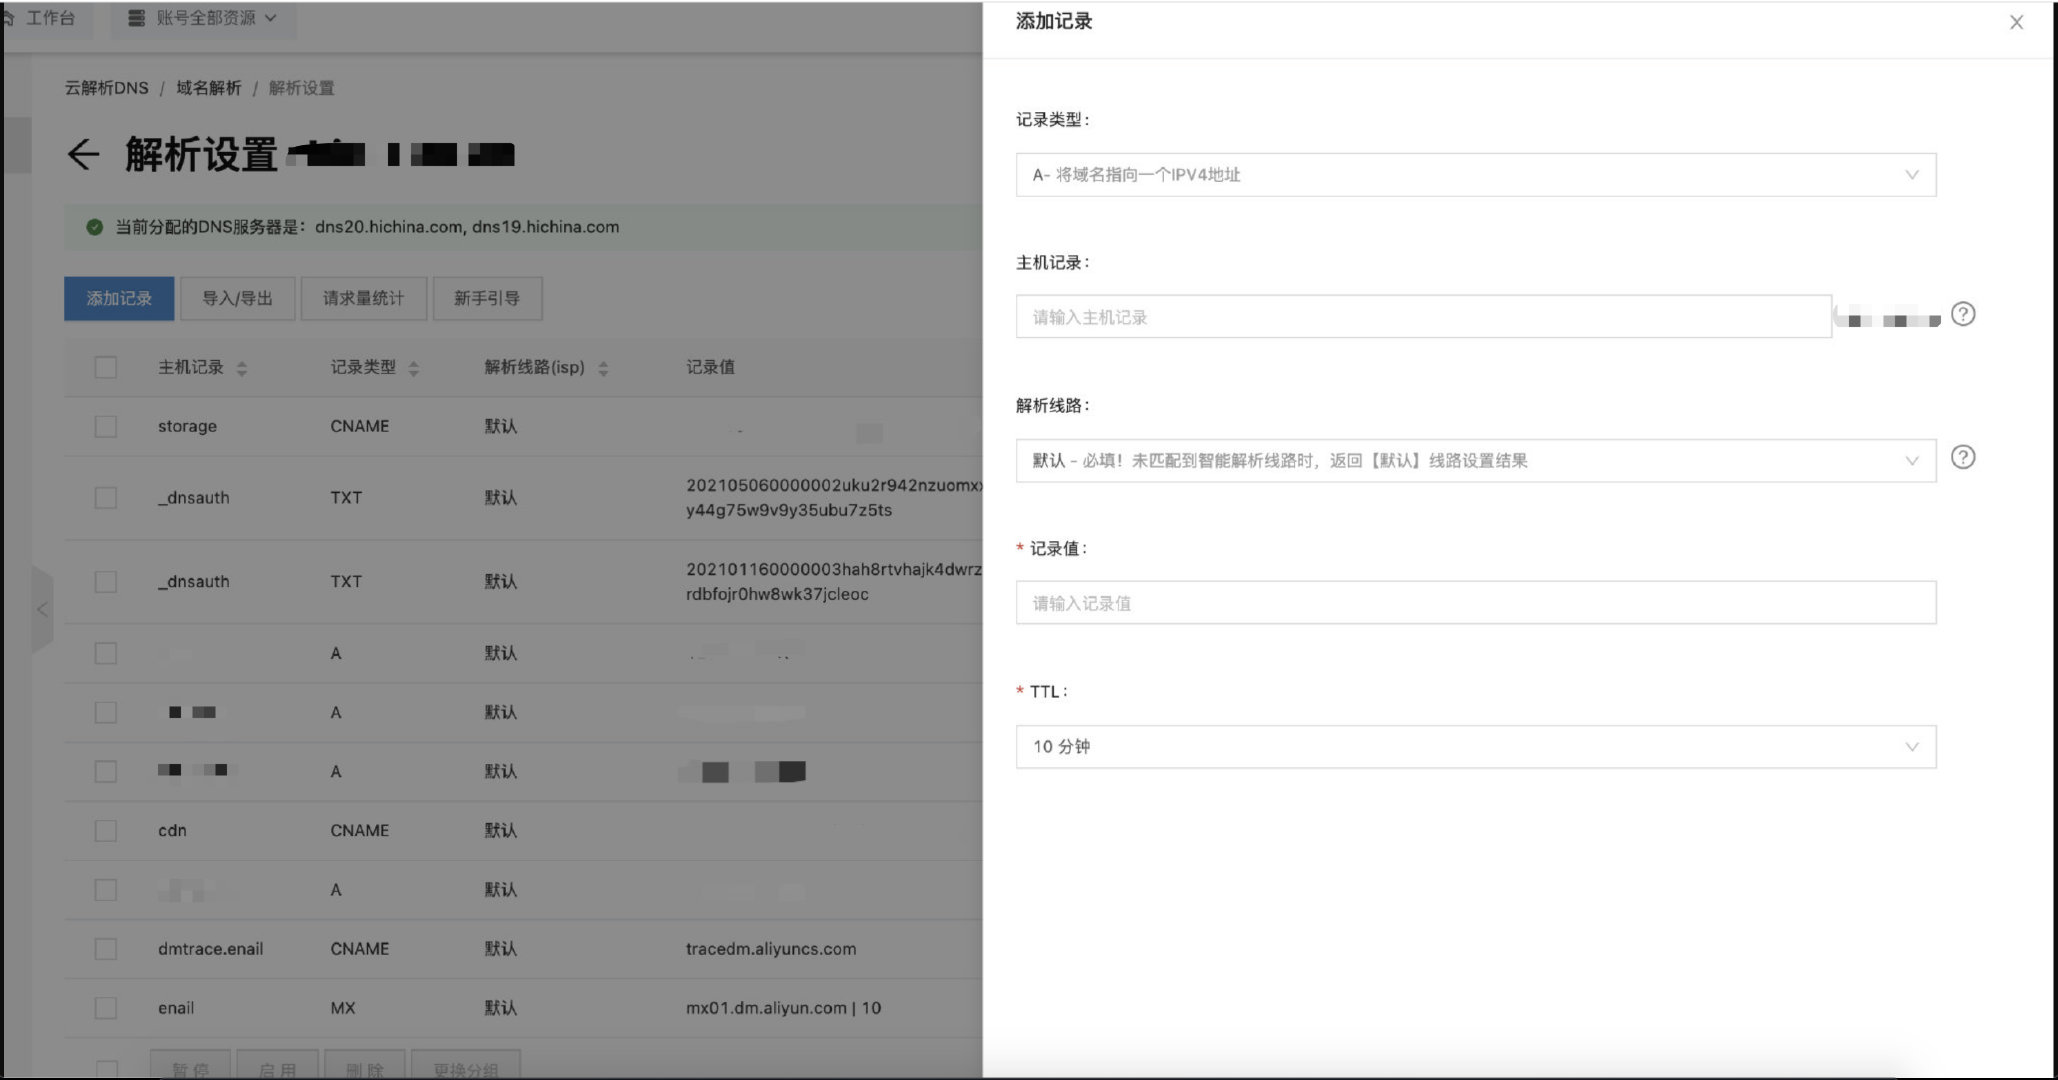Open the 记录类型 dropdown

[x=1476, y=175]
